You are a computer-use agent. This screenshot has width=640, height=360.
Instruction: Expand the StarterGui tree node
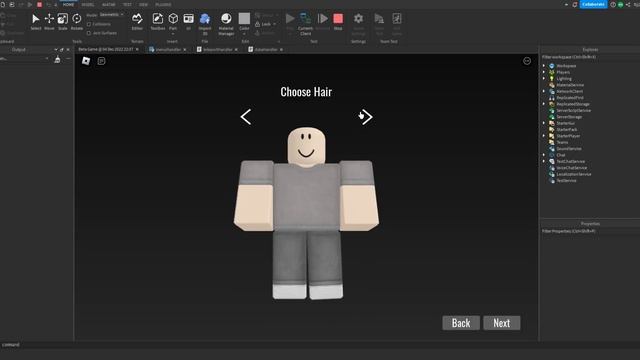point(544,123)
